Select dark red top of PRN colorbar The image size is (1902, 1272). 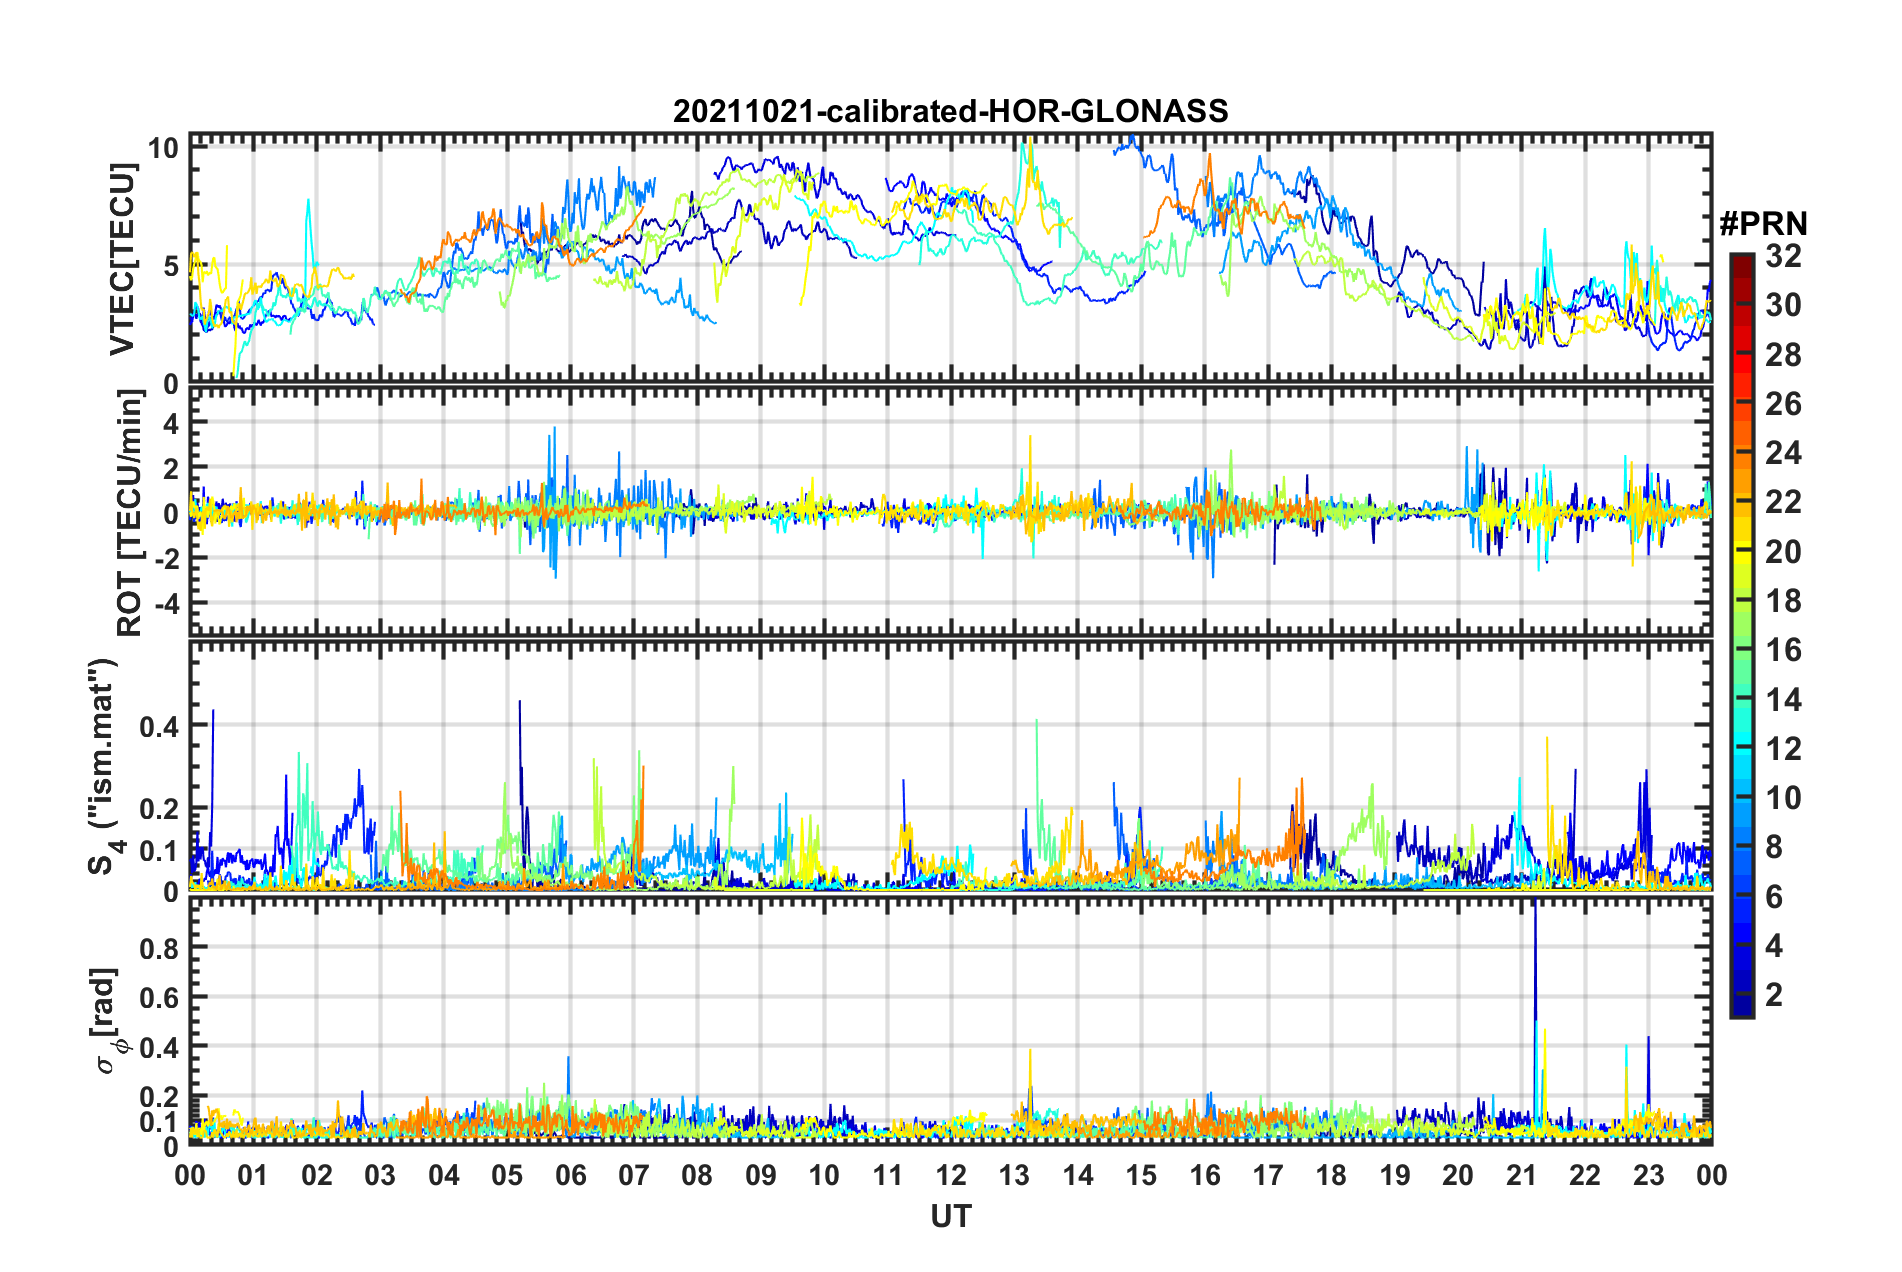click(x=1741, y=262)
